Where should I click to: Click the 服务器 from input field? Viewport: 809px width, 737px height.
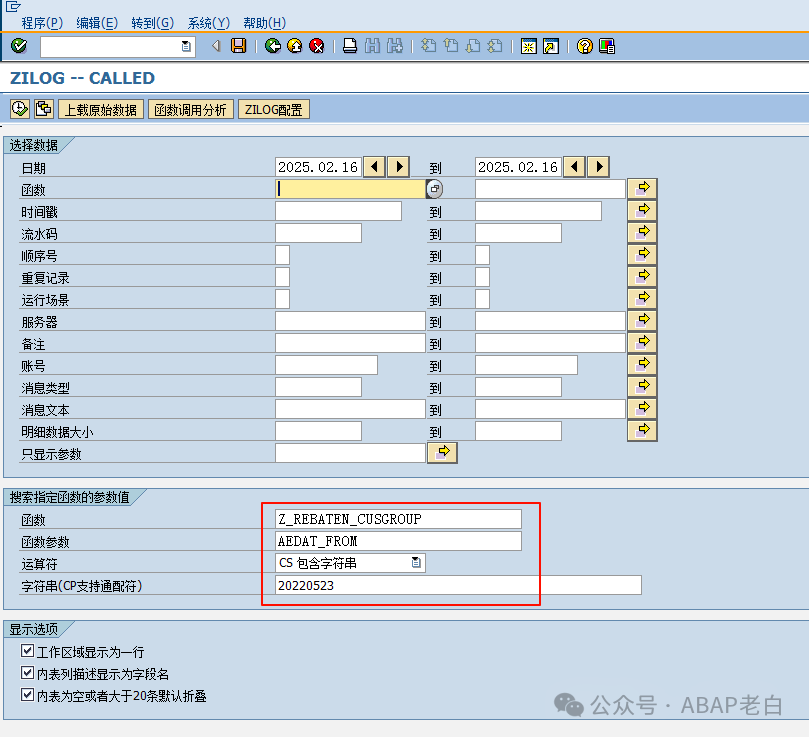click(350, 321)
